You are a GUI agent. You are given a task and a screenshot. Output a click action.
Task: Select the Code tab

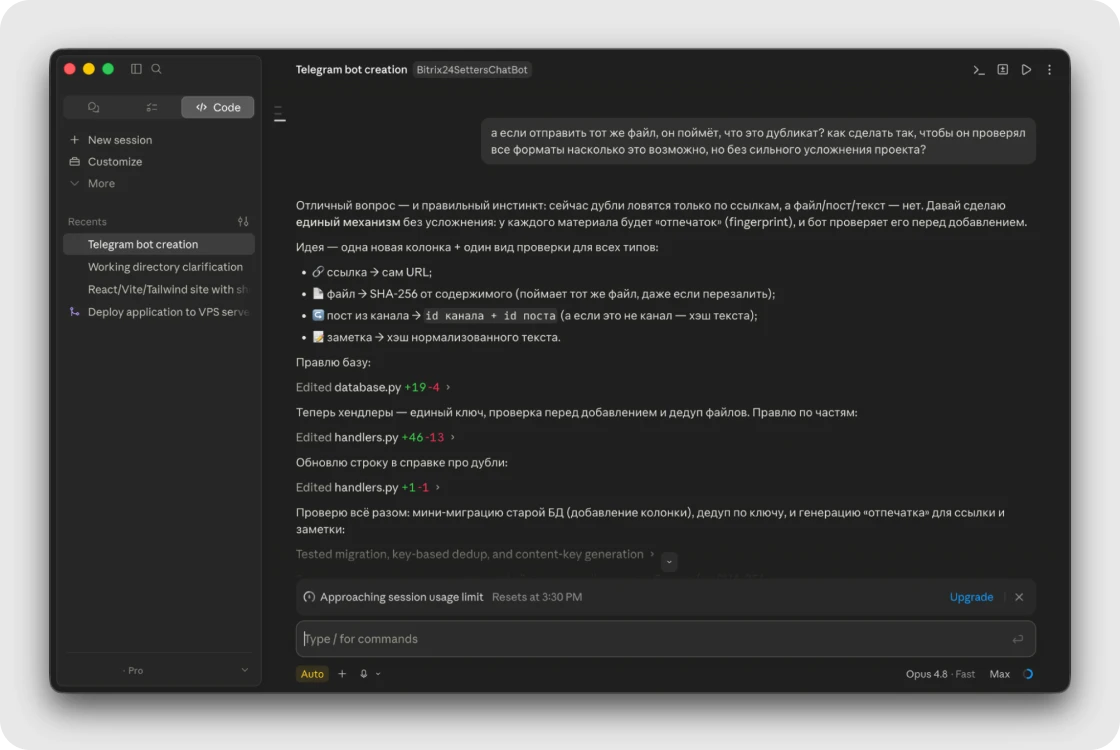[218, 107]
